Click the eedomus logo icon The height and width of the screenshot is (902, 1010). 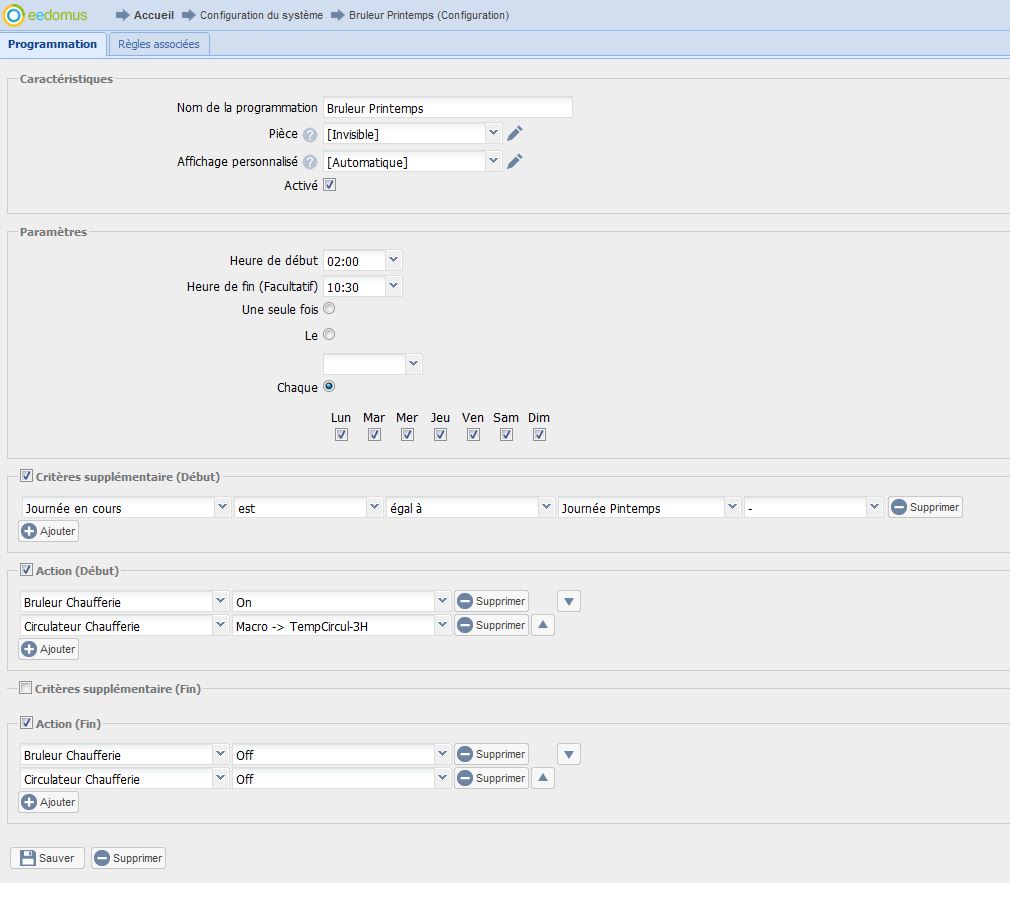14,15
